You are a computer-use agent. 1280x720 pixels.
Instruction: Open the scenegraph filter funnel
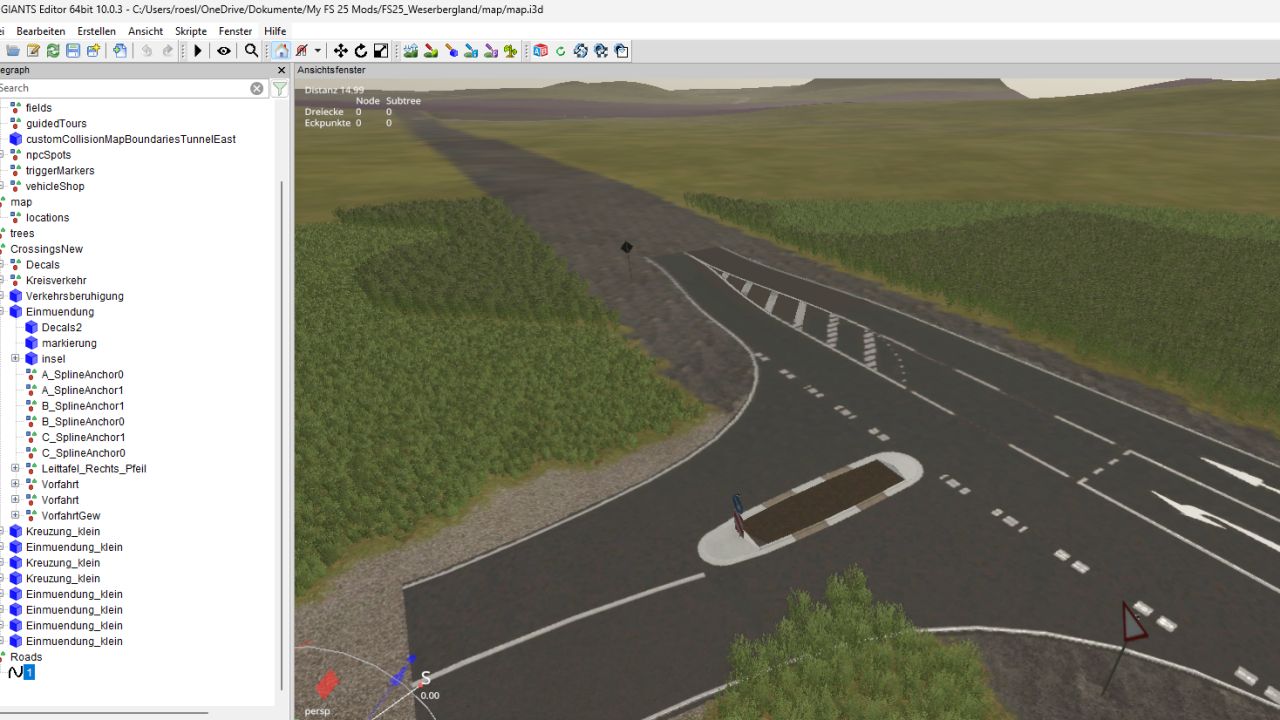point(280,88)
